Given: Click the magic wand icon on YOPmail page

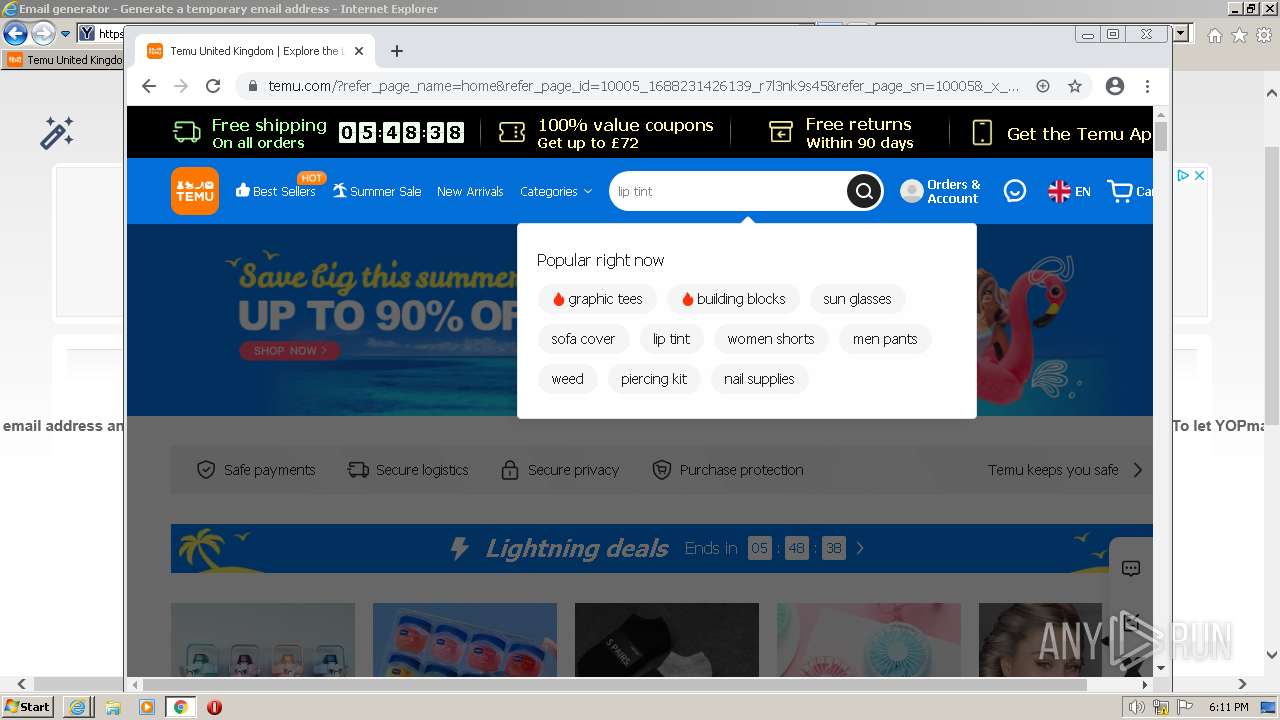Looking at the screenshot, I should click(57, 133).
